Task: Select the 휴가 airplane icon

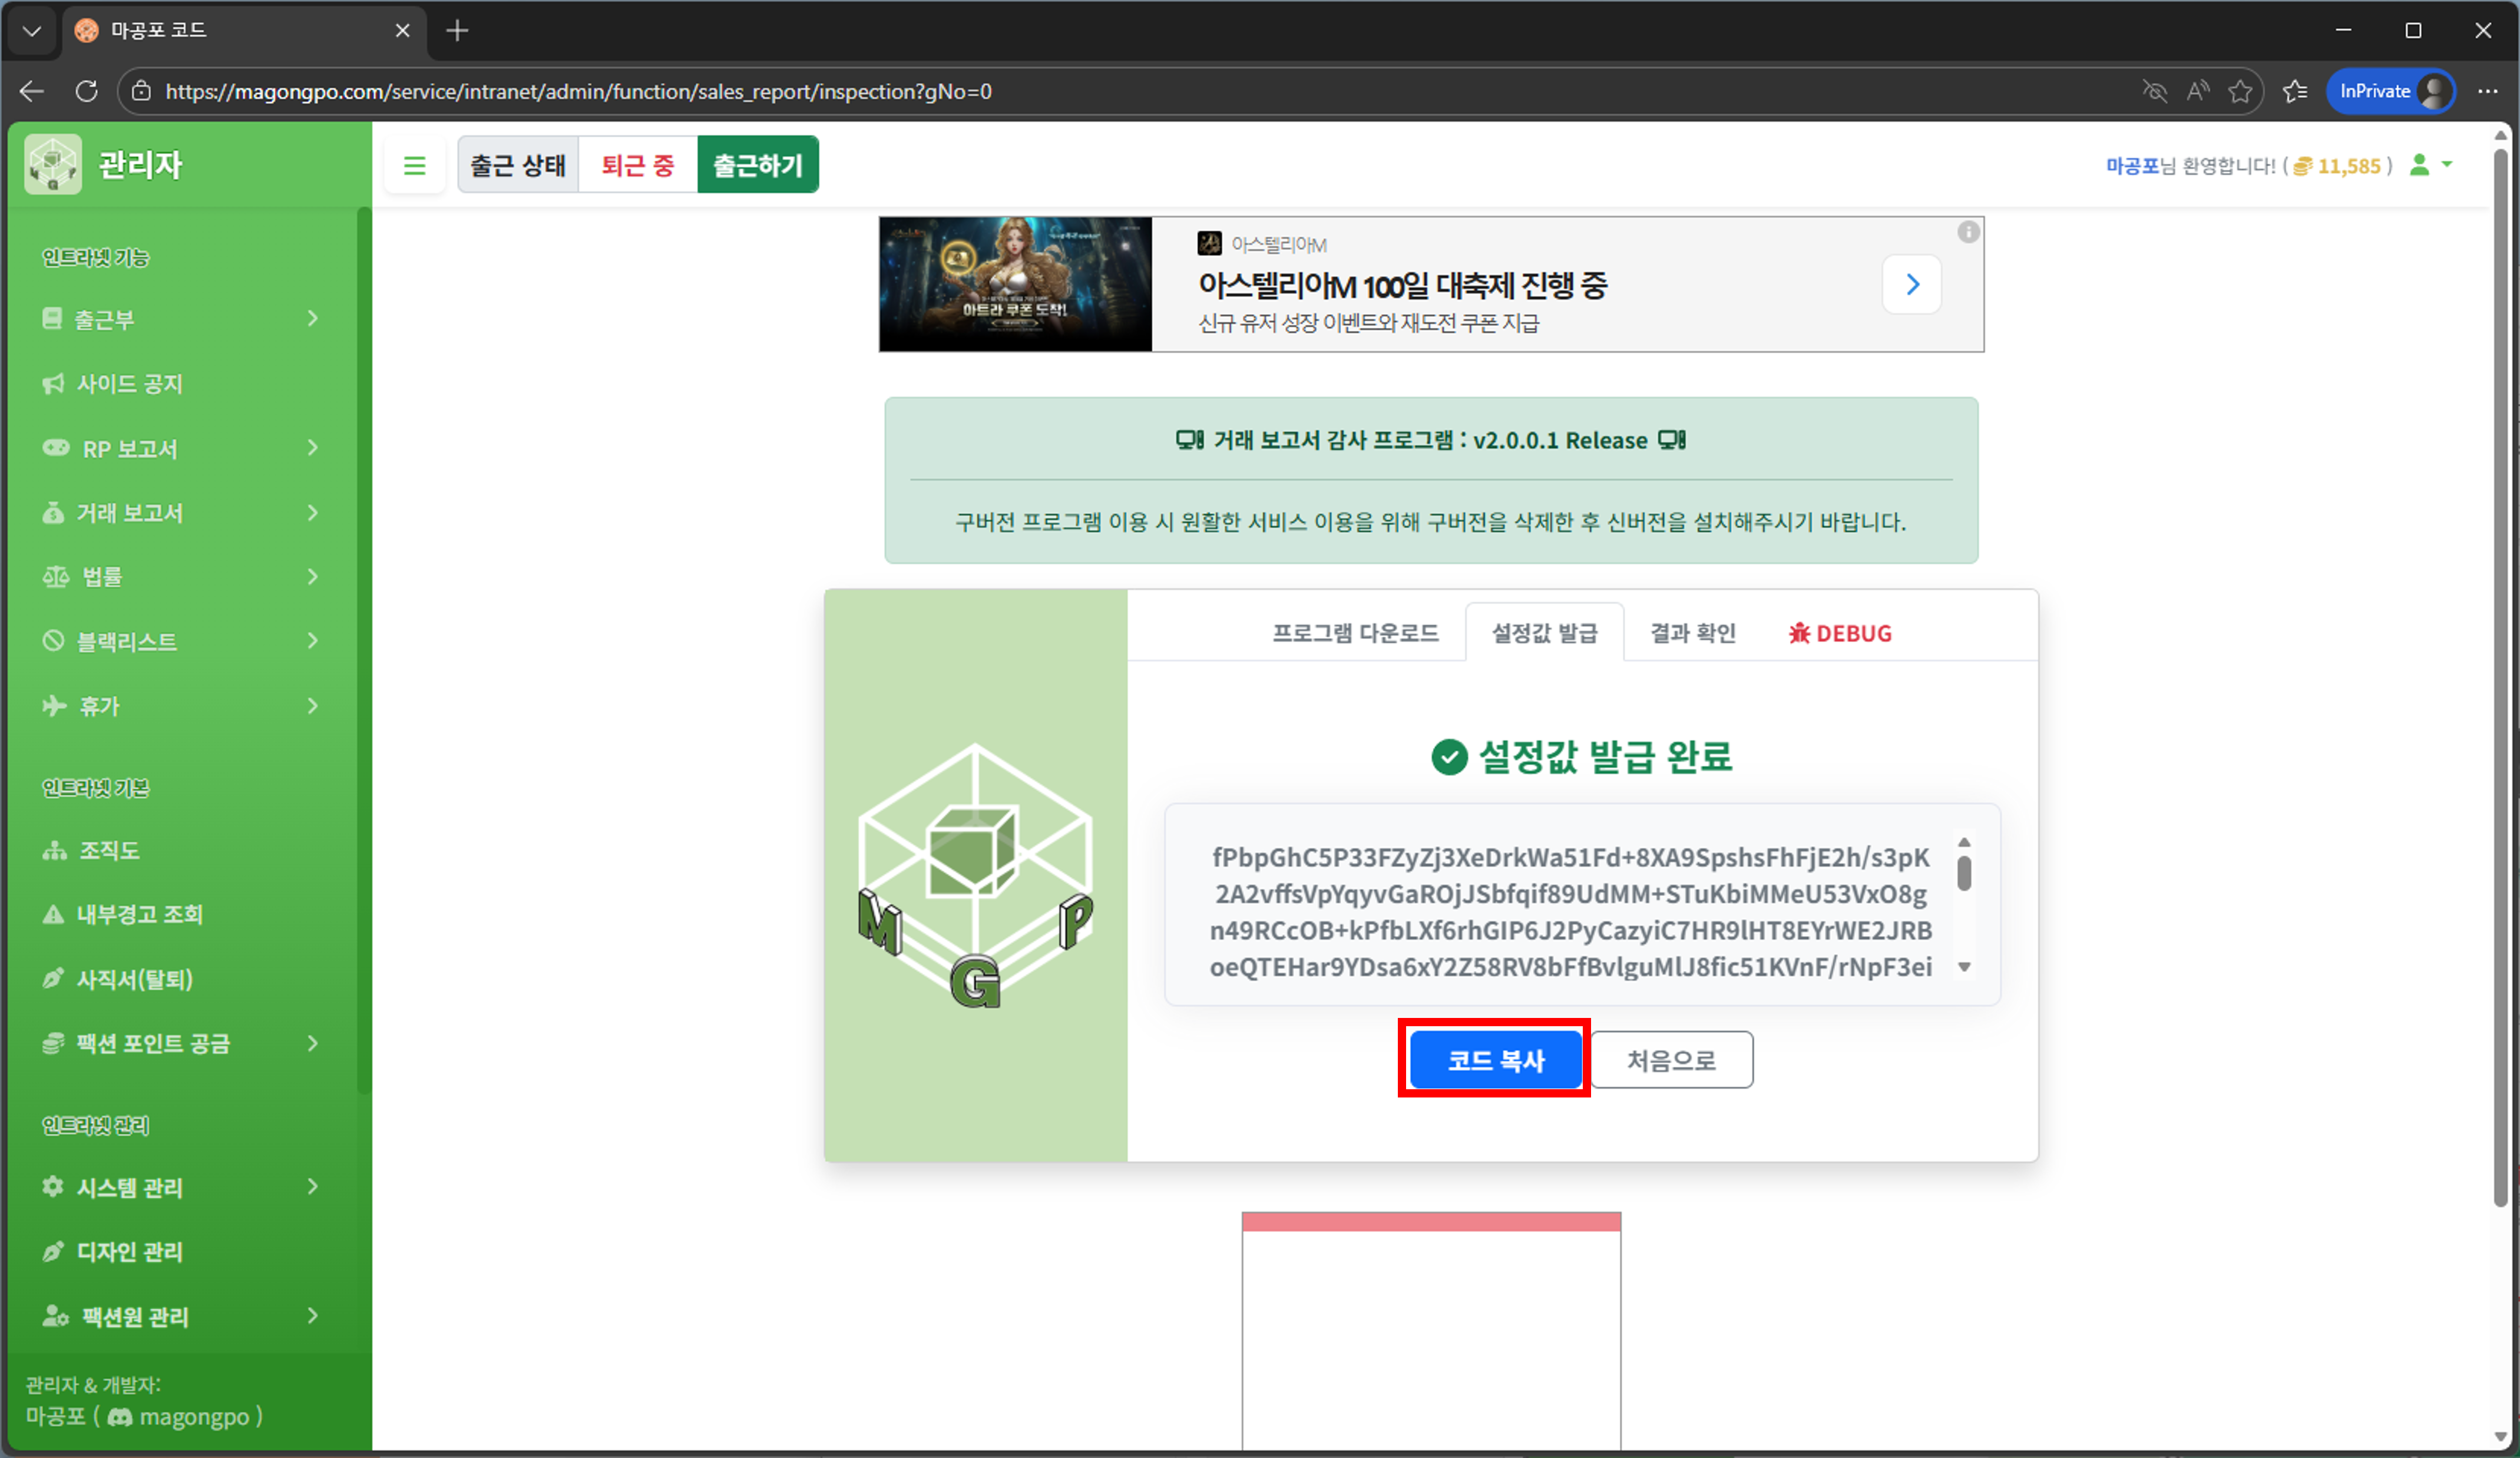Action: (54, 705)
